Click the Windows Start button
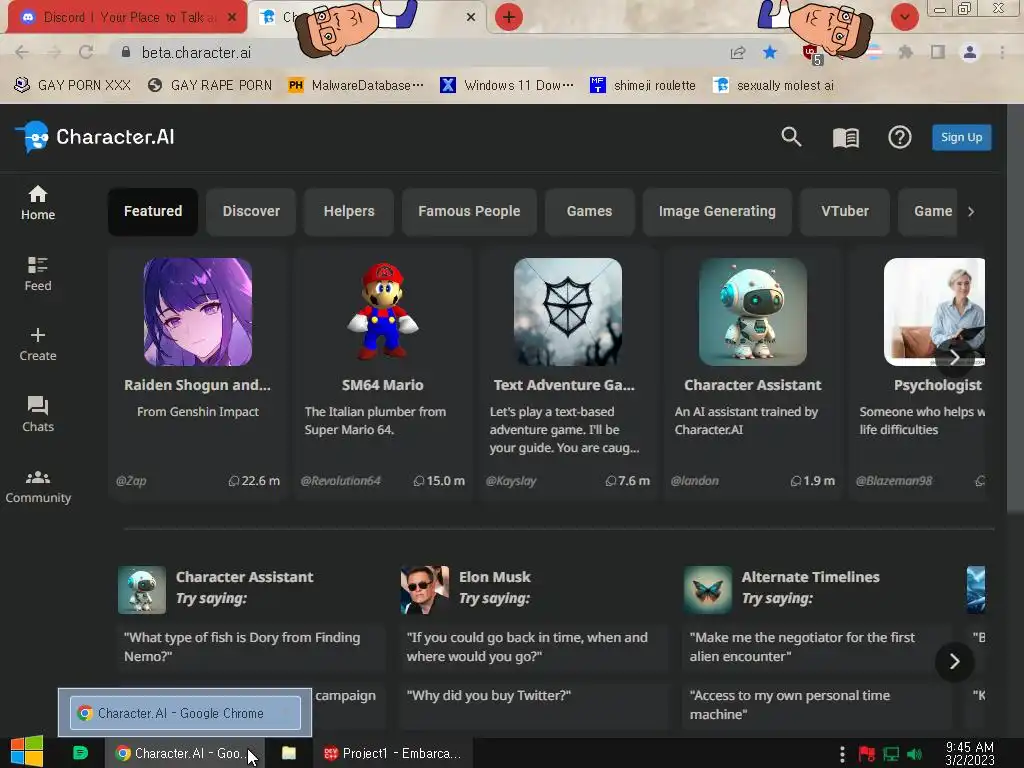Screen dimensions: 1024x768 27,752
